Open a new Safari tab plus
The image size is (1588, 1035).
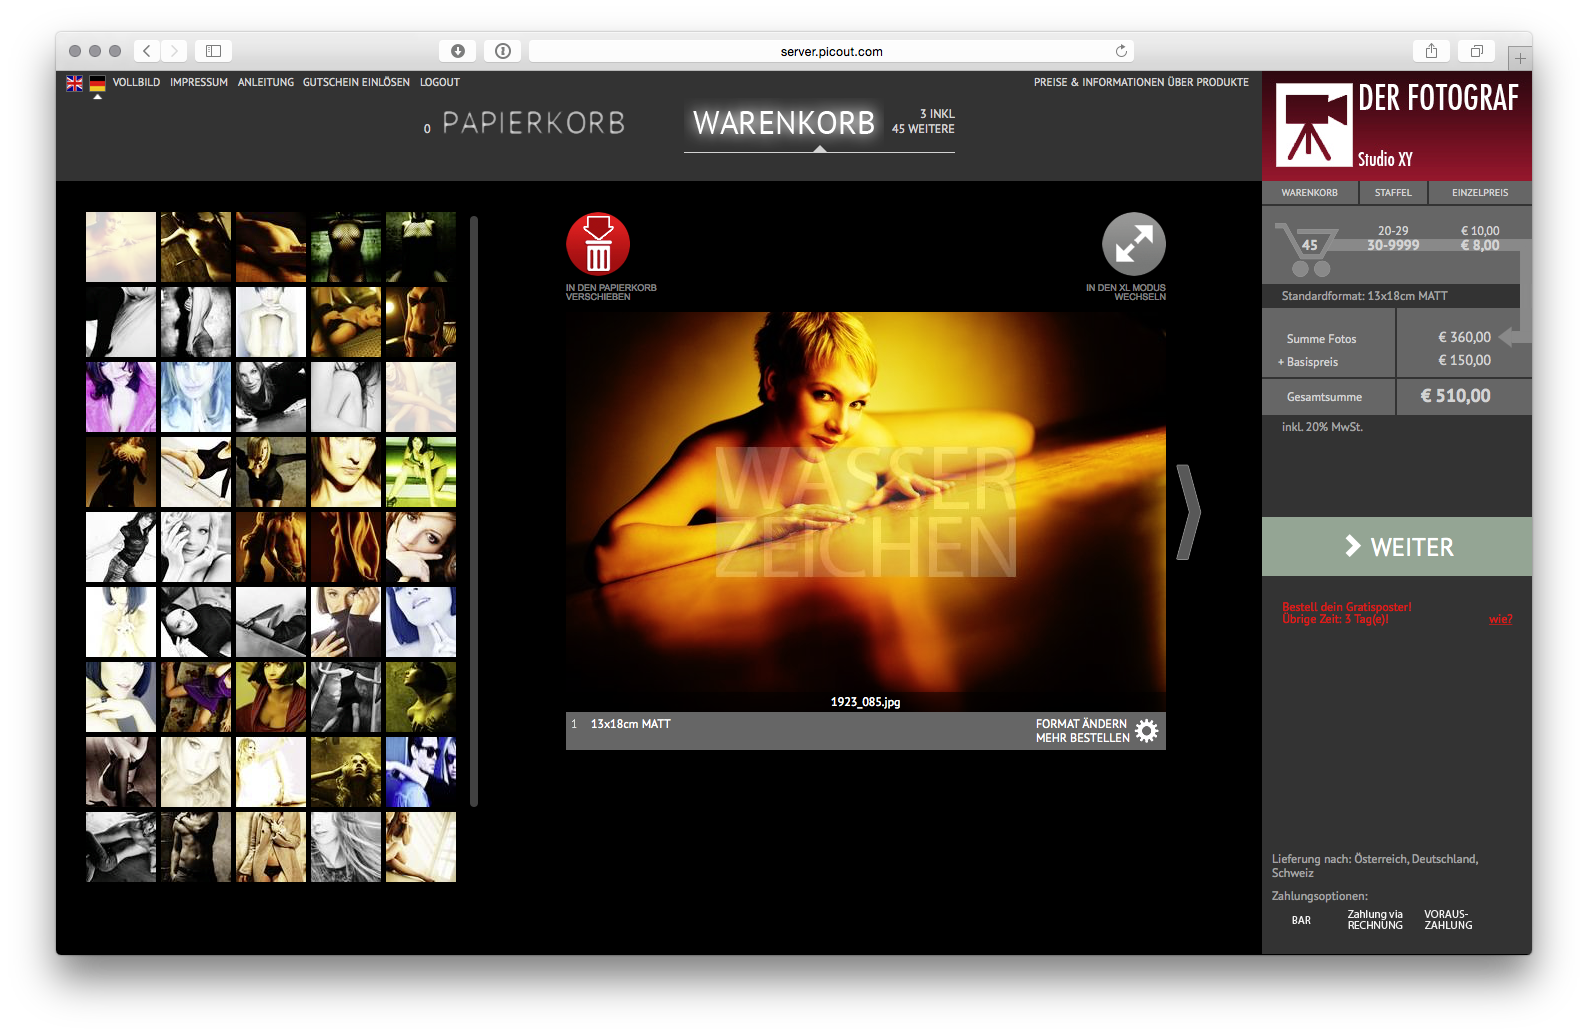pyautogui.click(x=1520, y=58)
